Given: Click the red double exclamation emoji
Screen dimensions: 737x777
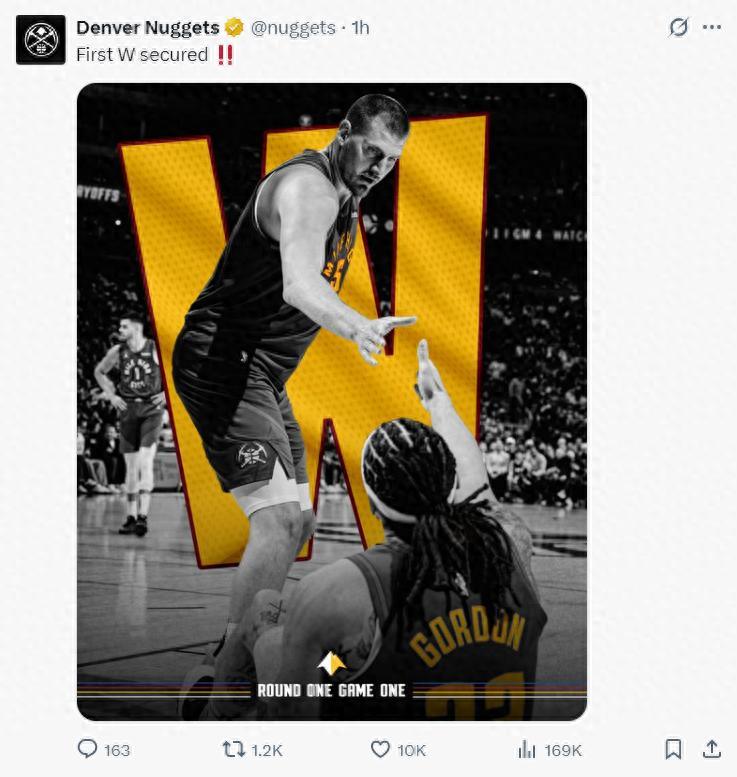Looking at the screenshot, I should click(225, 55).
